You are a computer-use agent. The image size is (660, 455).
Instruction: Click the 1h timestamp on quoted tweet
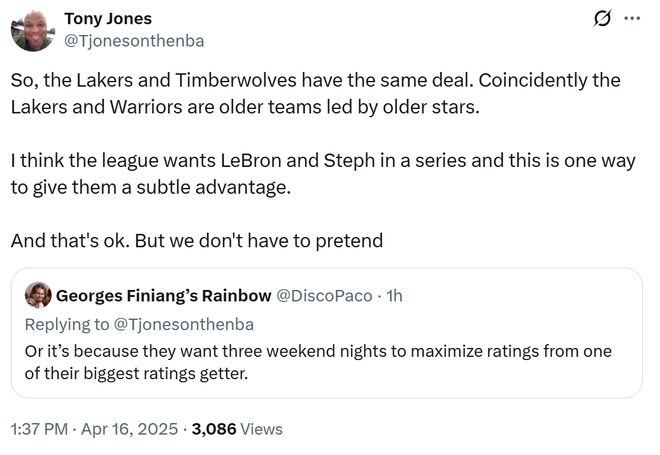pyautogui.click(x=394, y=295)
